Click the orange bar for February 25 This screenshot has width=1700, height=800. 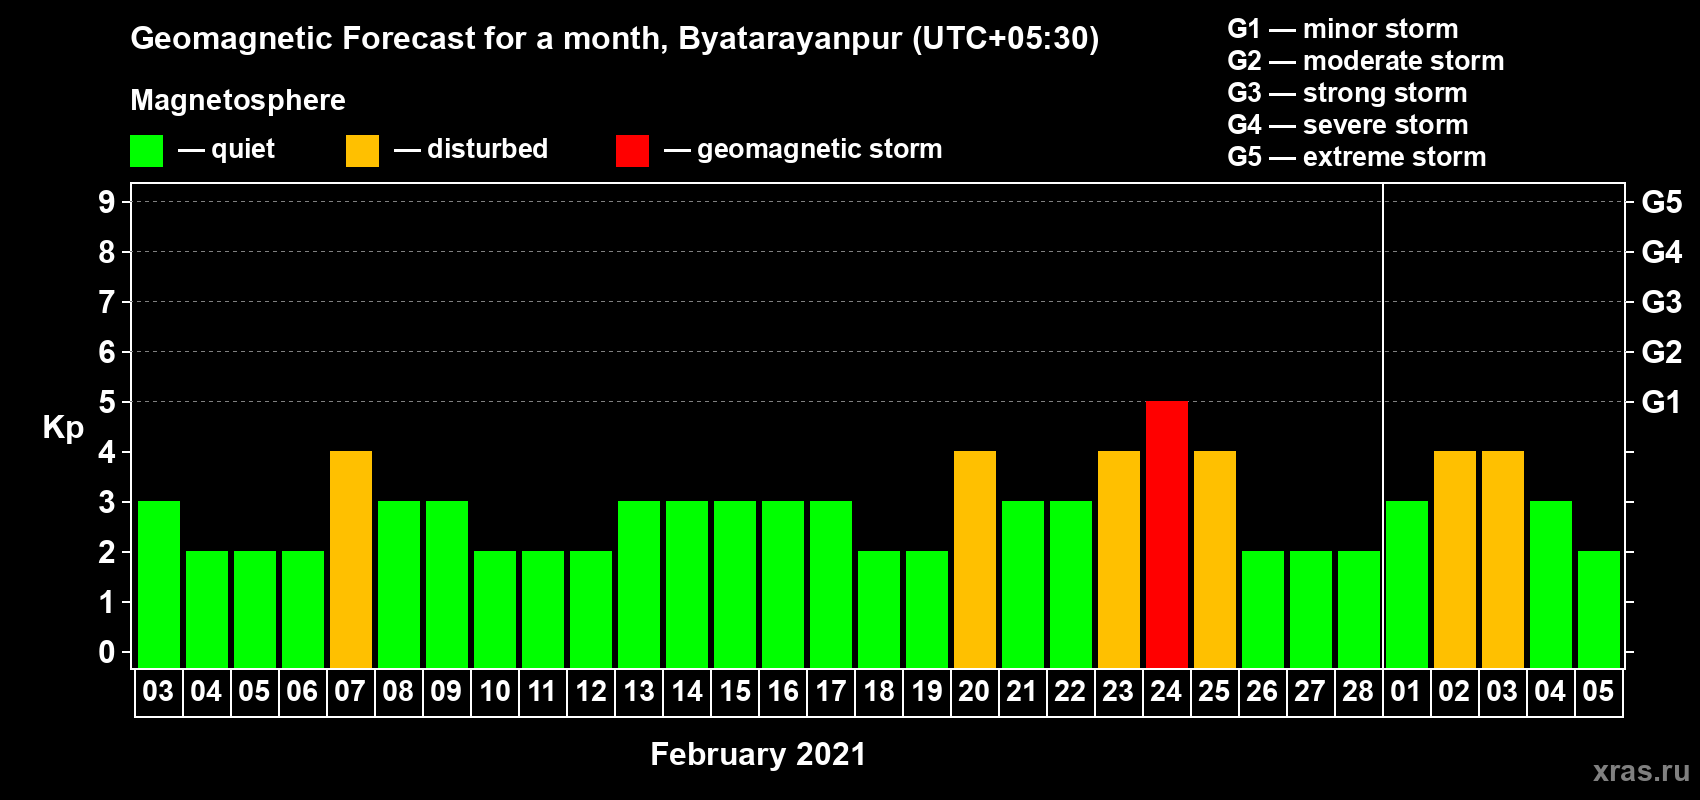[x=1215, y=559]
